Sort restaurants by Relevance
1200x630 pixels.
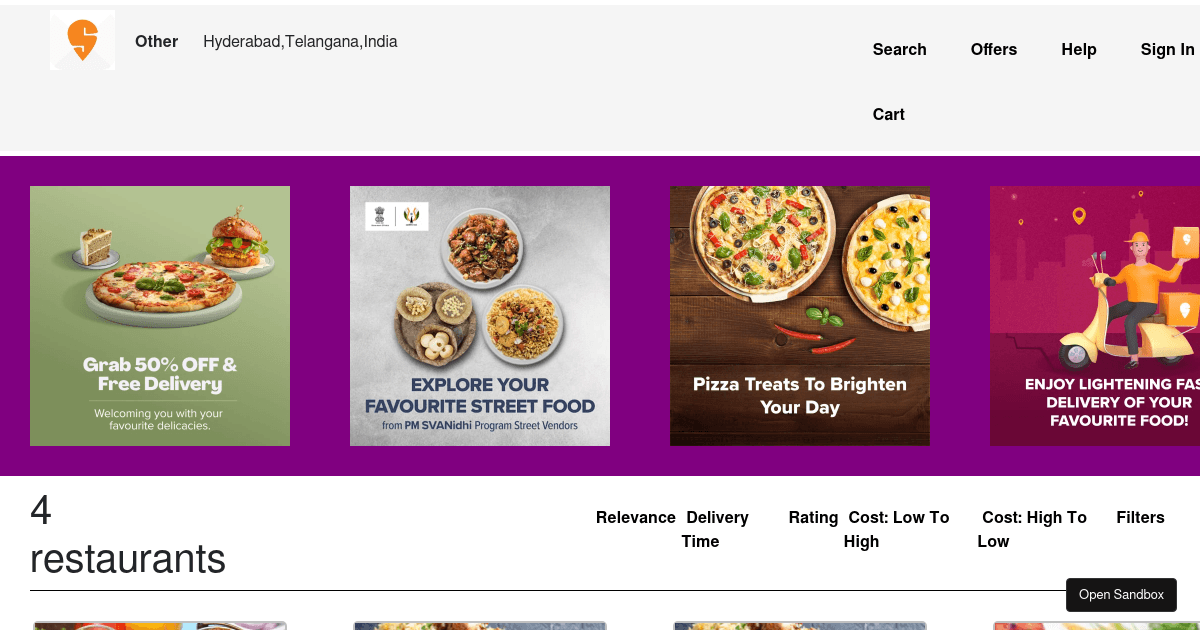(x=635, y=517)
